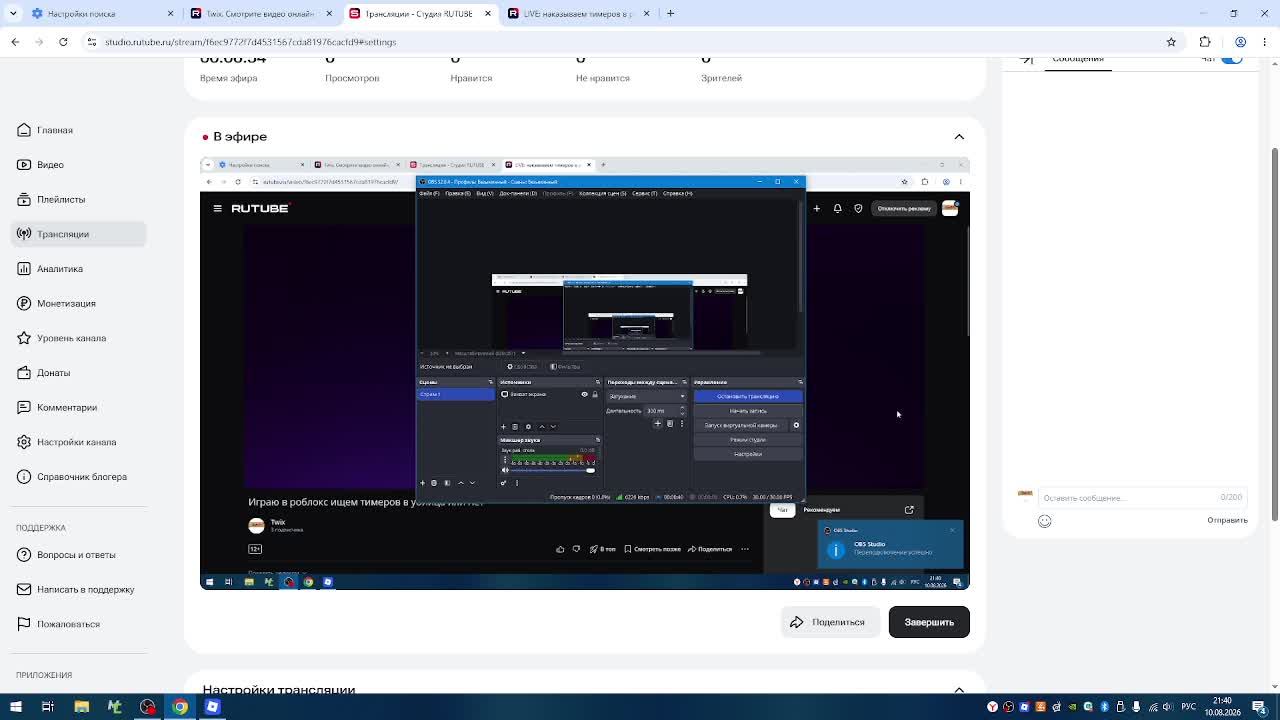This screenshot has height=720, width=1280.
Task: Reload the page
Action: pos(63,42)
